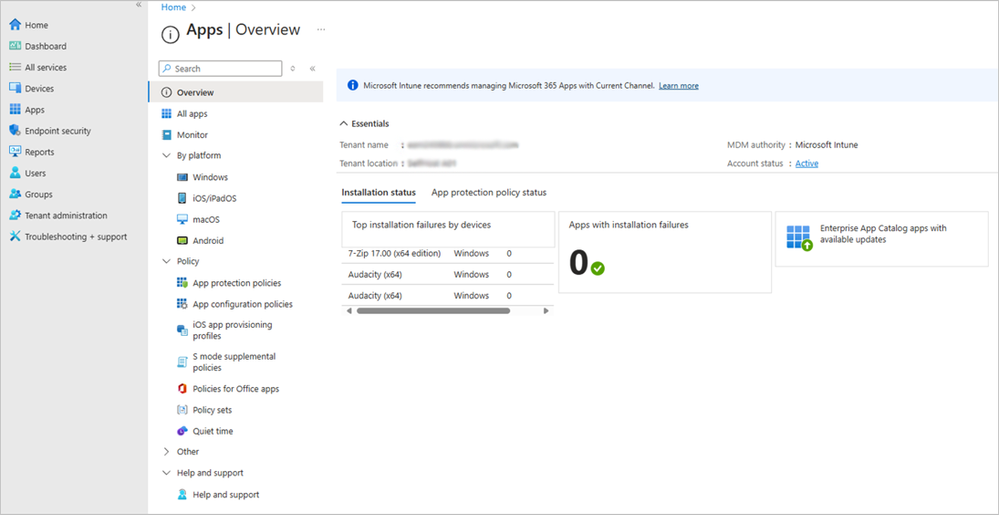This screenshot has height=515, width=999.
Task: Click the green checkmark beside zero failures
Action: tap(598, 269)
